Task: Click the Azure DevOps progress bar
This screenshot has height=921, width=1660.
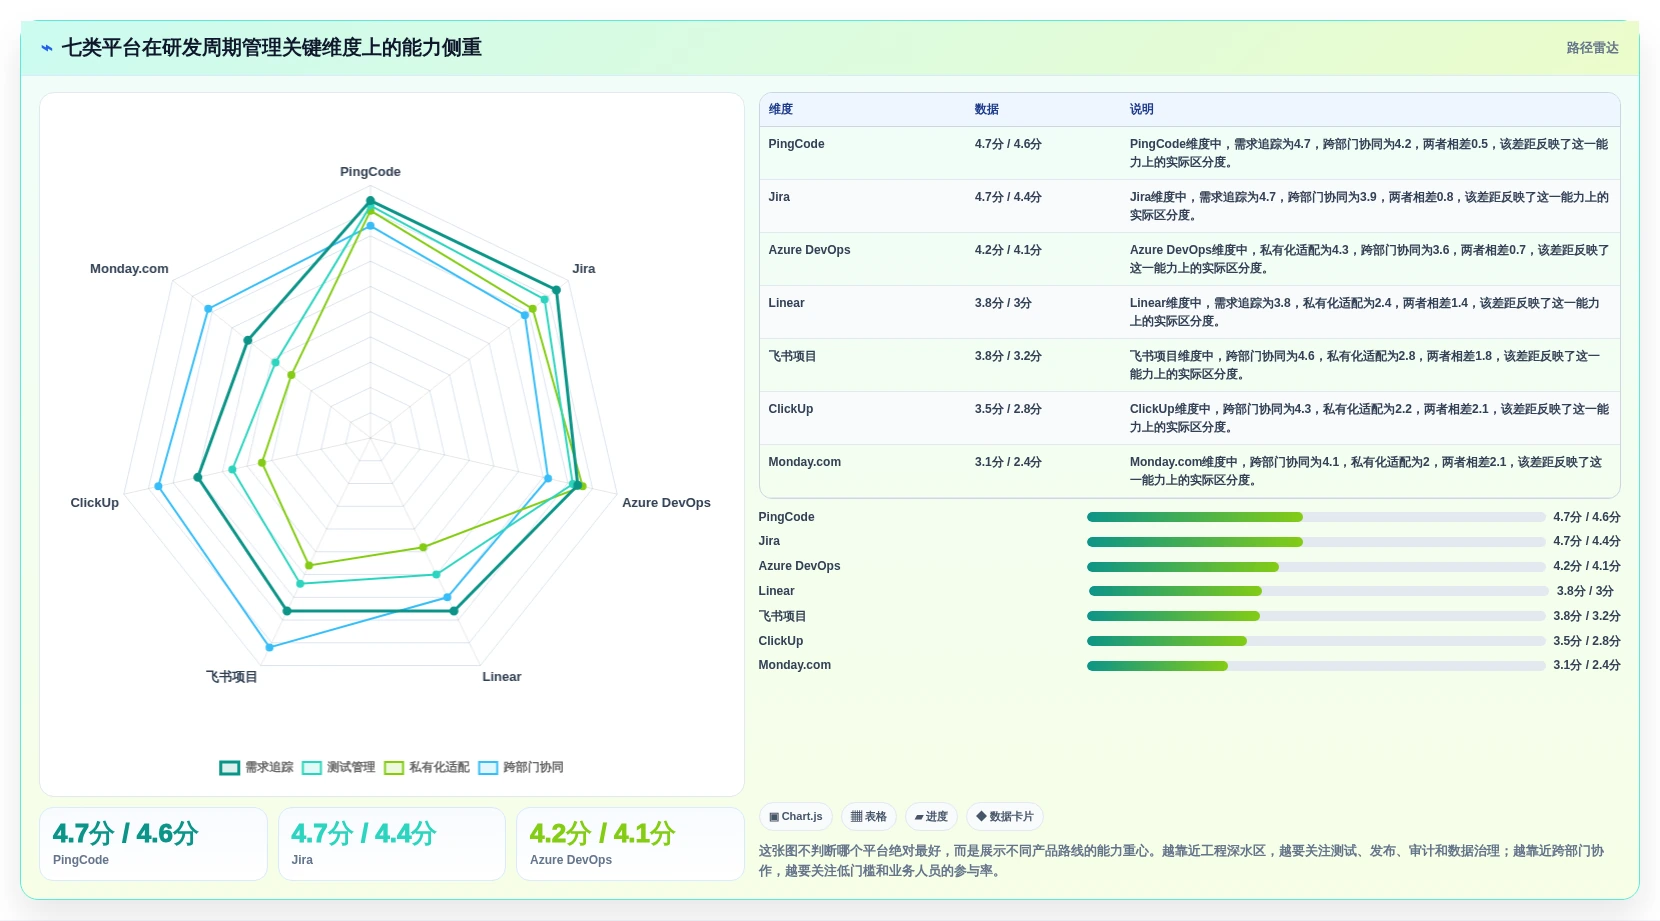Action: [x=1316, y=567]
